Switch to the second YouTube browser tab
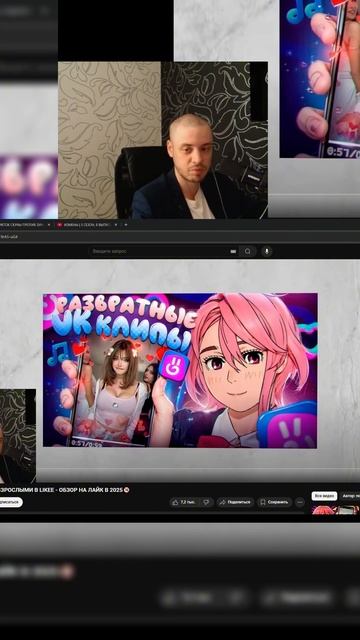Image resolution: width=360 pixels, height=640 pixels. [87, 224]
